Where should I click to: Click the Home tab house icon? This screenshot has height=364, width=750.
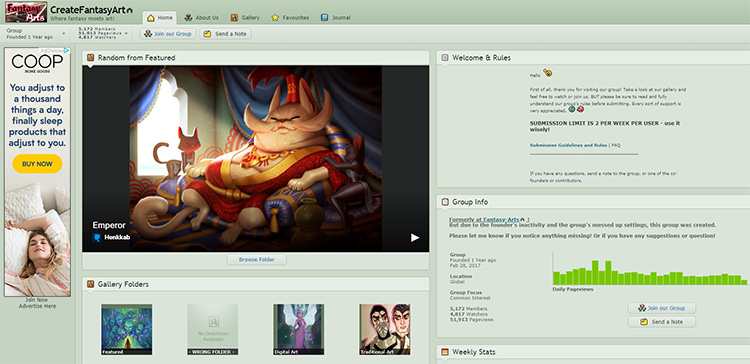pyautogui.click(x=151, y=18)
